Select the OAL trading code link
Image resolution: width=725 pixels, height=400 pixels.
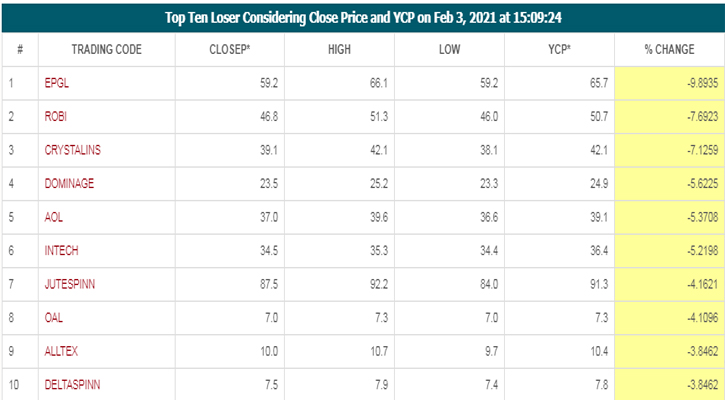54,317
